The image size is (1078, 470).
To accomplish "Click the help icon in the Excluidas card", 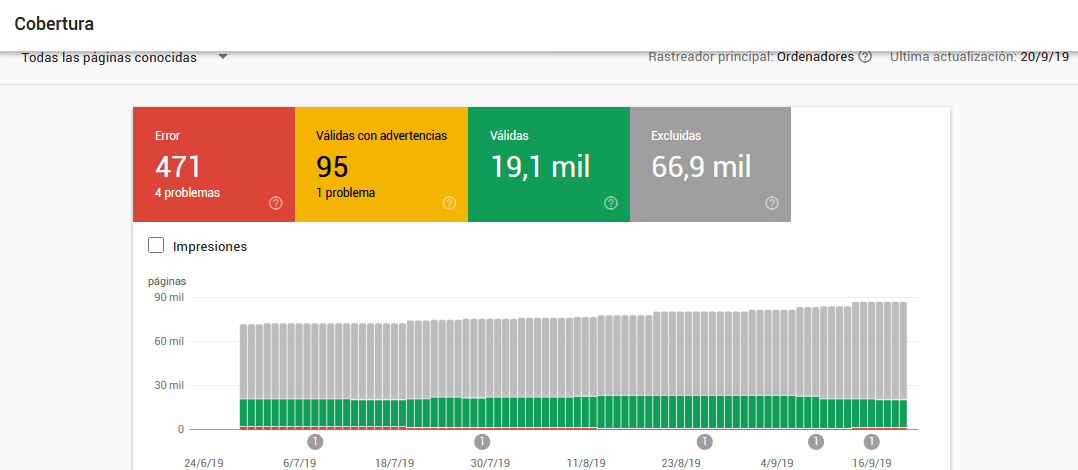I will click(x=771, y=203).
